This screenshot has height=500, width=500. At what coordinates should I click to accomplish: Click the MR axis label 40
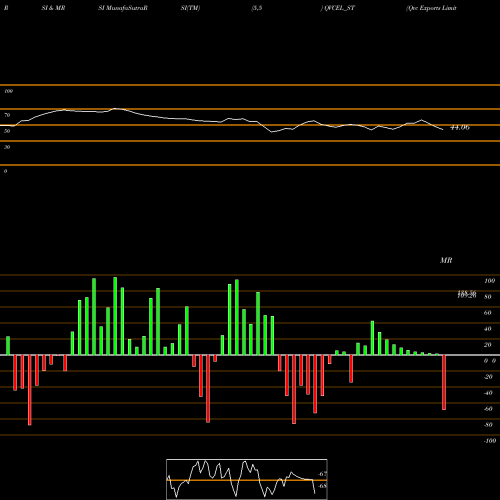[x=488, y=329]
